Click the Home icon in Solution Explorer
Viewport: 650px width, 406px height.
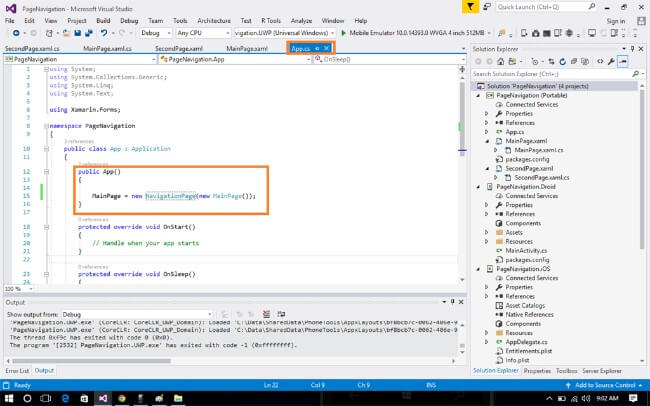pyautogui.click(x=500, y=62)
